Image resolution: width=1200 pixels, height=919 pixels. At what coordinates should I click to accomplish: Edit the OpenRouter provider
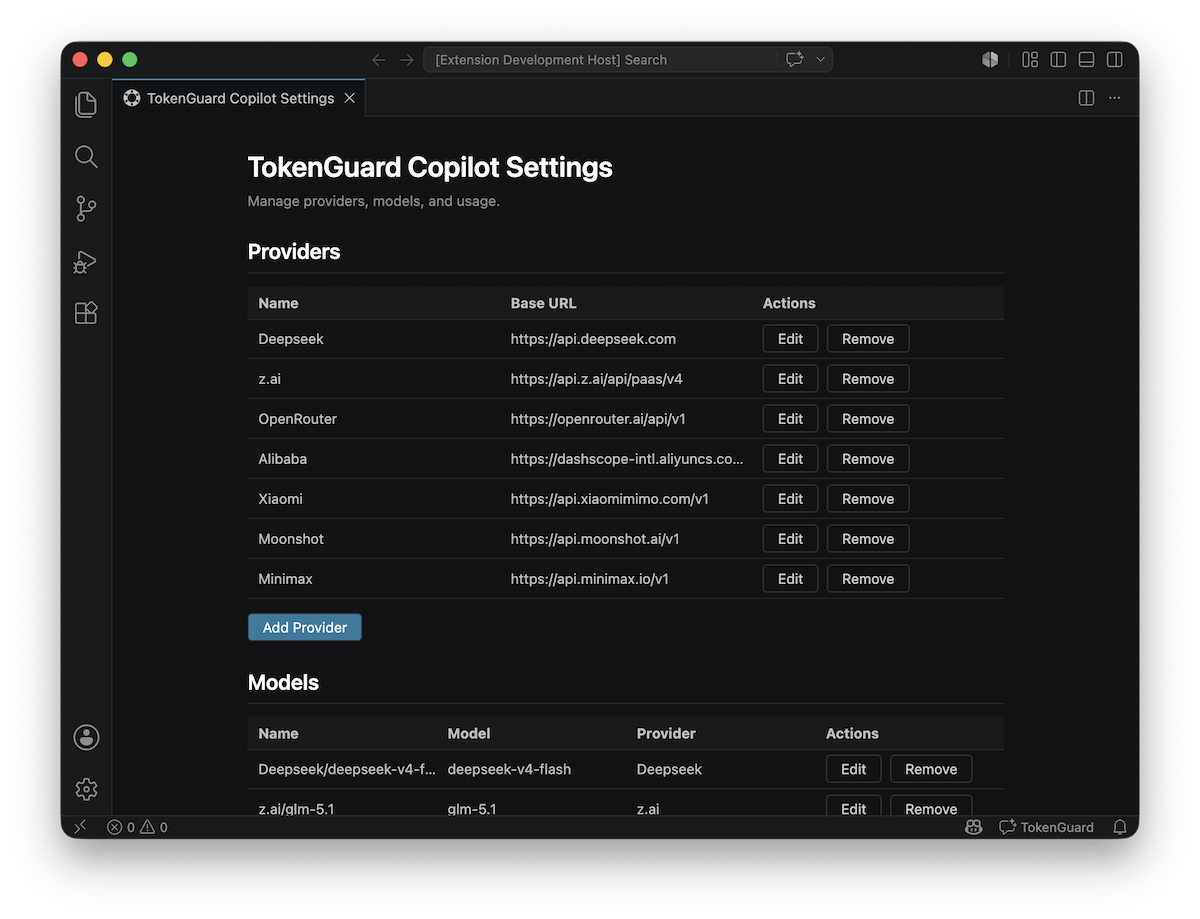[x=790, y=419]
